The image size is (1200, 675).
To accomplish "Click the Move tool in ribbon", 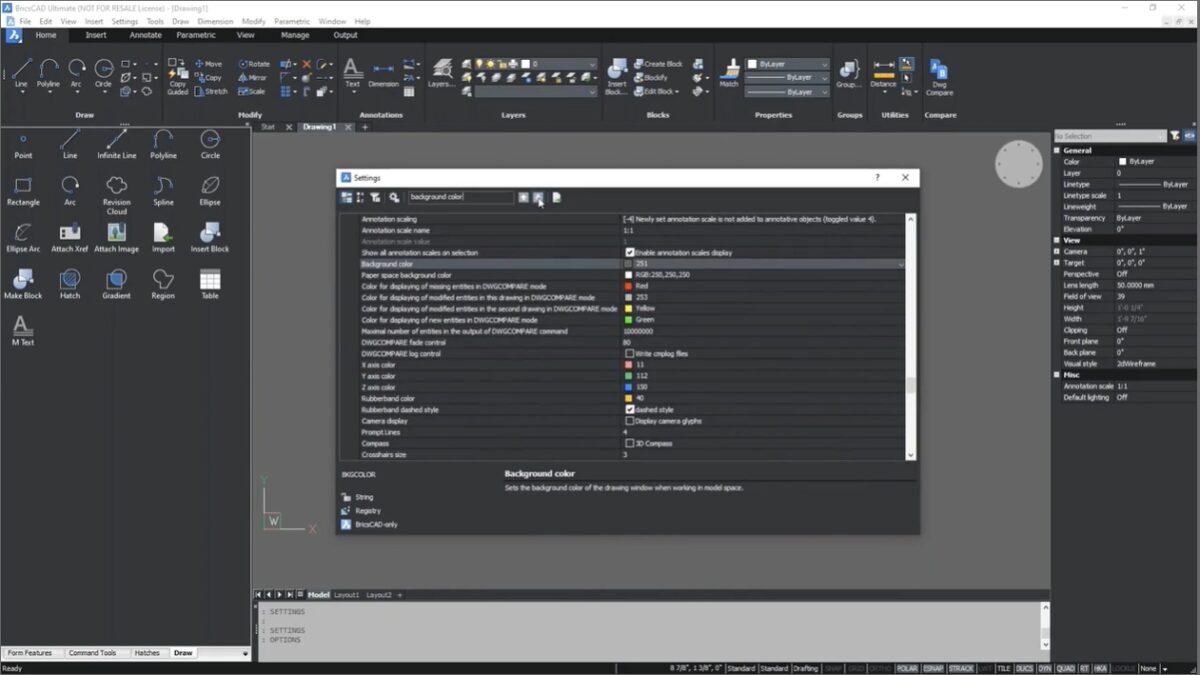I will [208, 64].
